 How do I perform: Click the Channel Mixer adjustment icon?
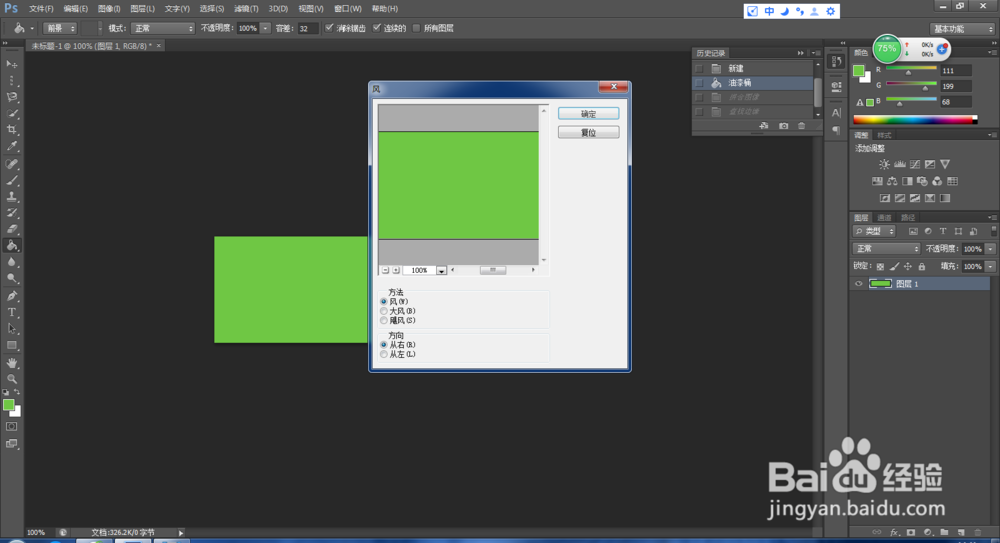(x=937, y=181)
